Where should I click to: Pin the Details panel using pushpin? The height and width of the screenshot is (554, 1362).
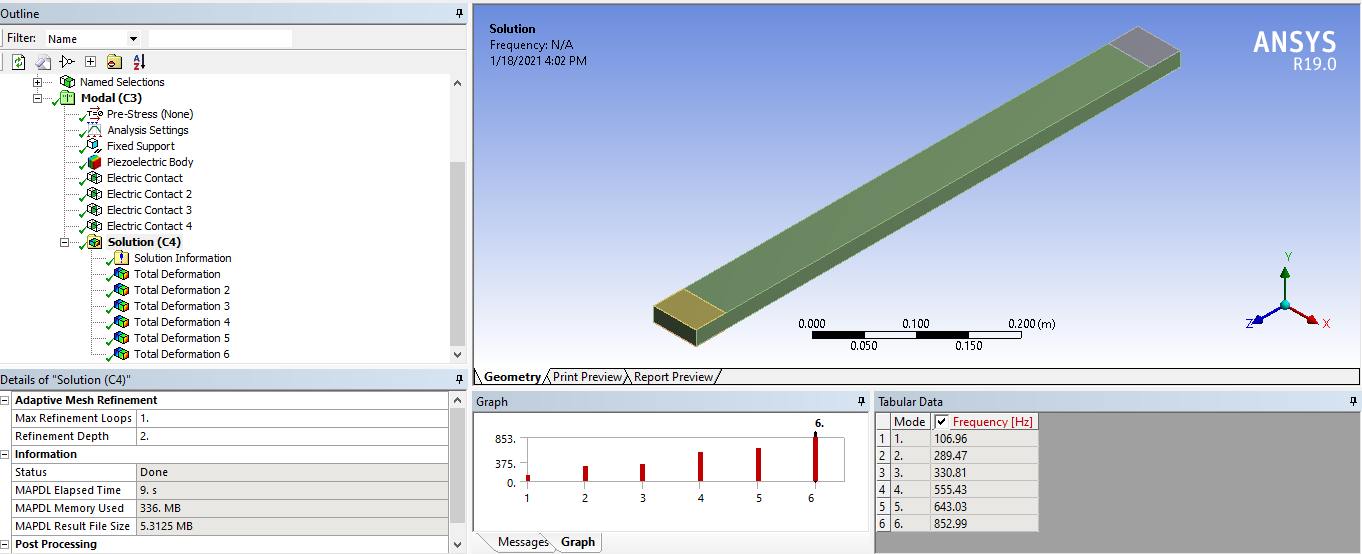[459, 380]
